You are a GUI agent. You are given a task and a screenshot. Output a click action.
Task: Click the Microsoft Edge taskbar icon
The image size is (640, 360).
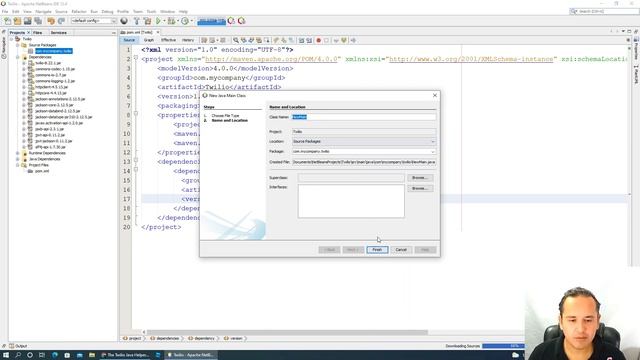[55, 355]
